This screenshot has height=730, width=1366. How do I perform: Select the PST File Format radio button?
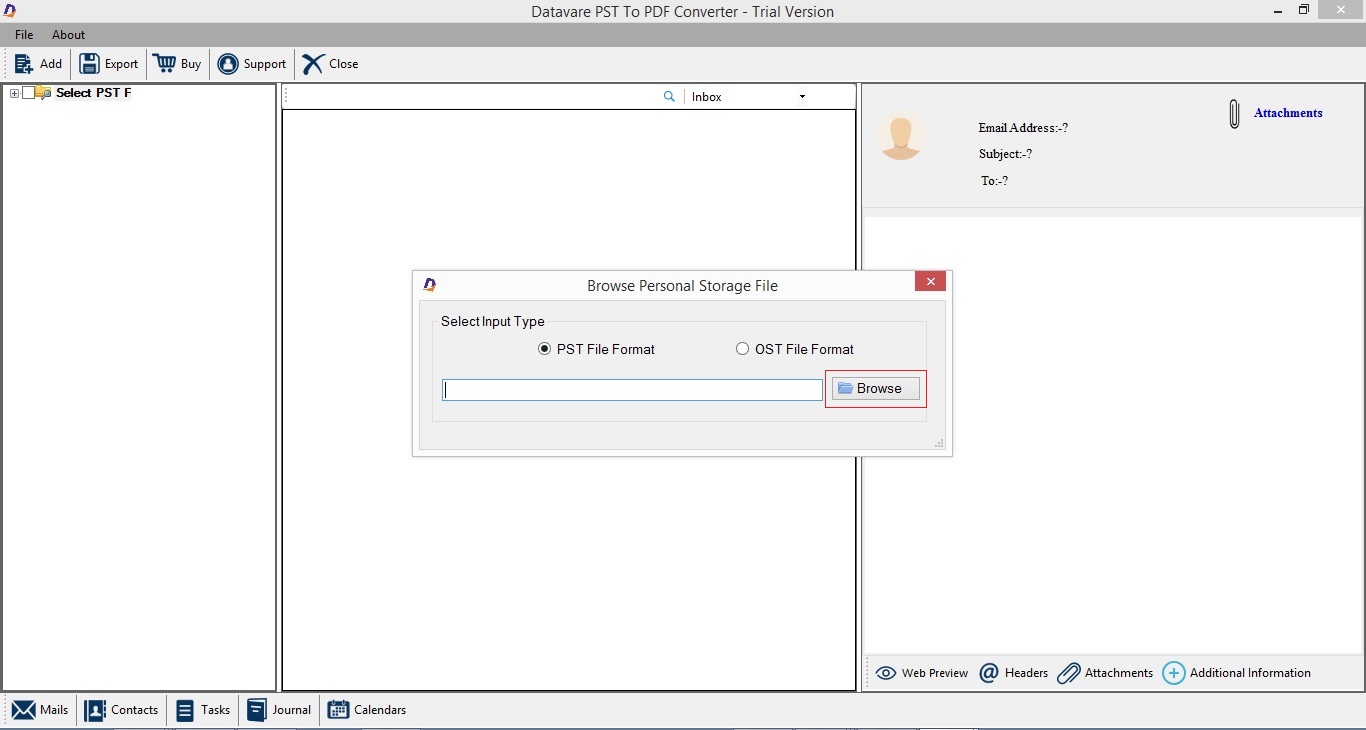[544, 349]
